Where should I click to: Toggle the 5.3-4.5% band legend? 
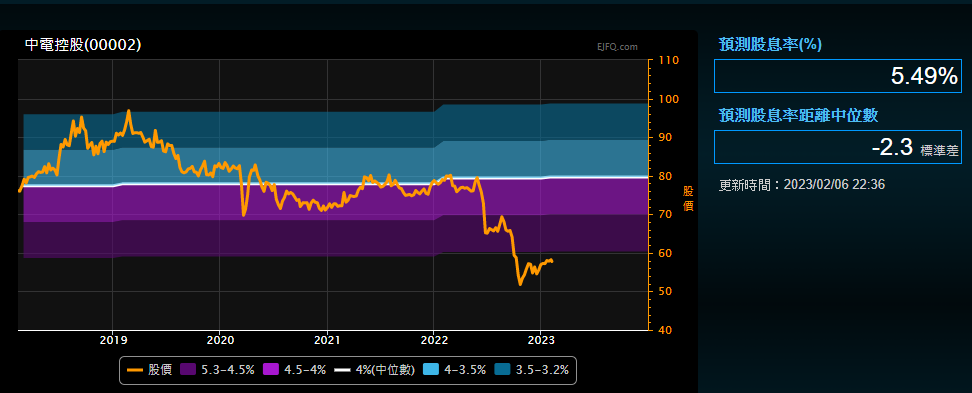click(x=217, y=370)
